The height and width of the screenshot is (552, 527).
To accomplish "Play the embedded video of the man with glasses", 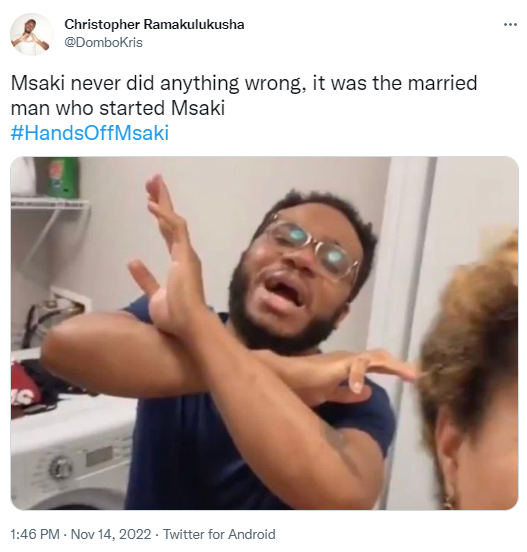I will point(264,333).
